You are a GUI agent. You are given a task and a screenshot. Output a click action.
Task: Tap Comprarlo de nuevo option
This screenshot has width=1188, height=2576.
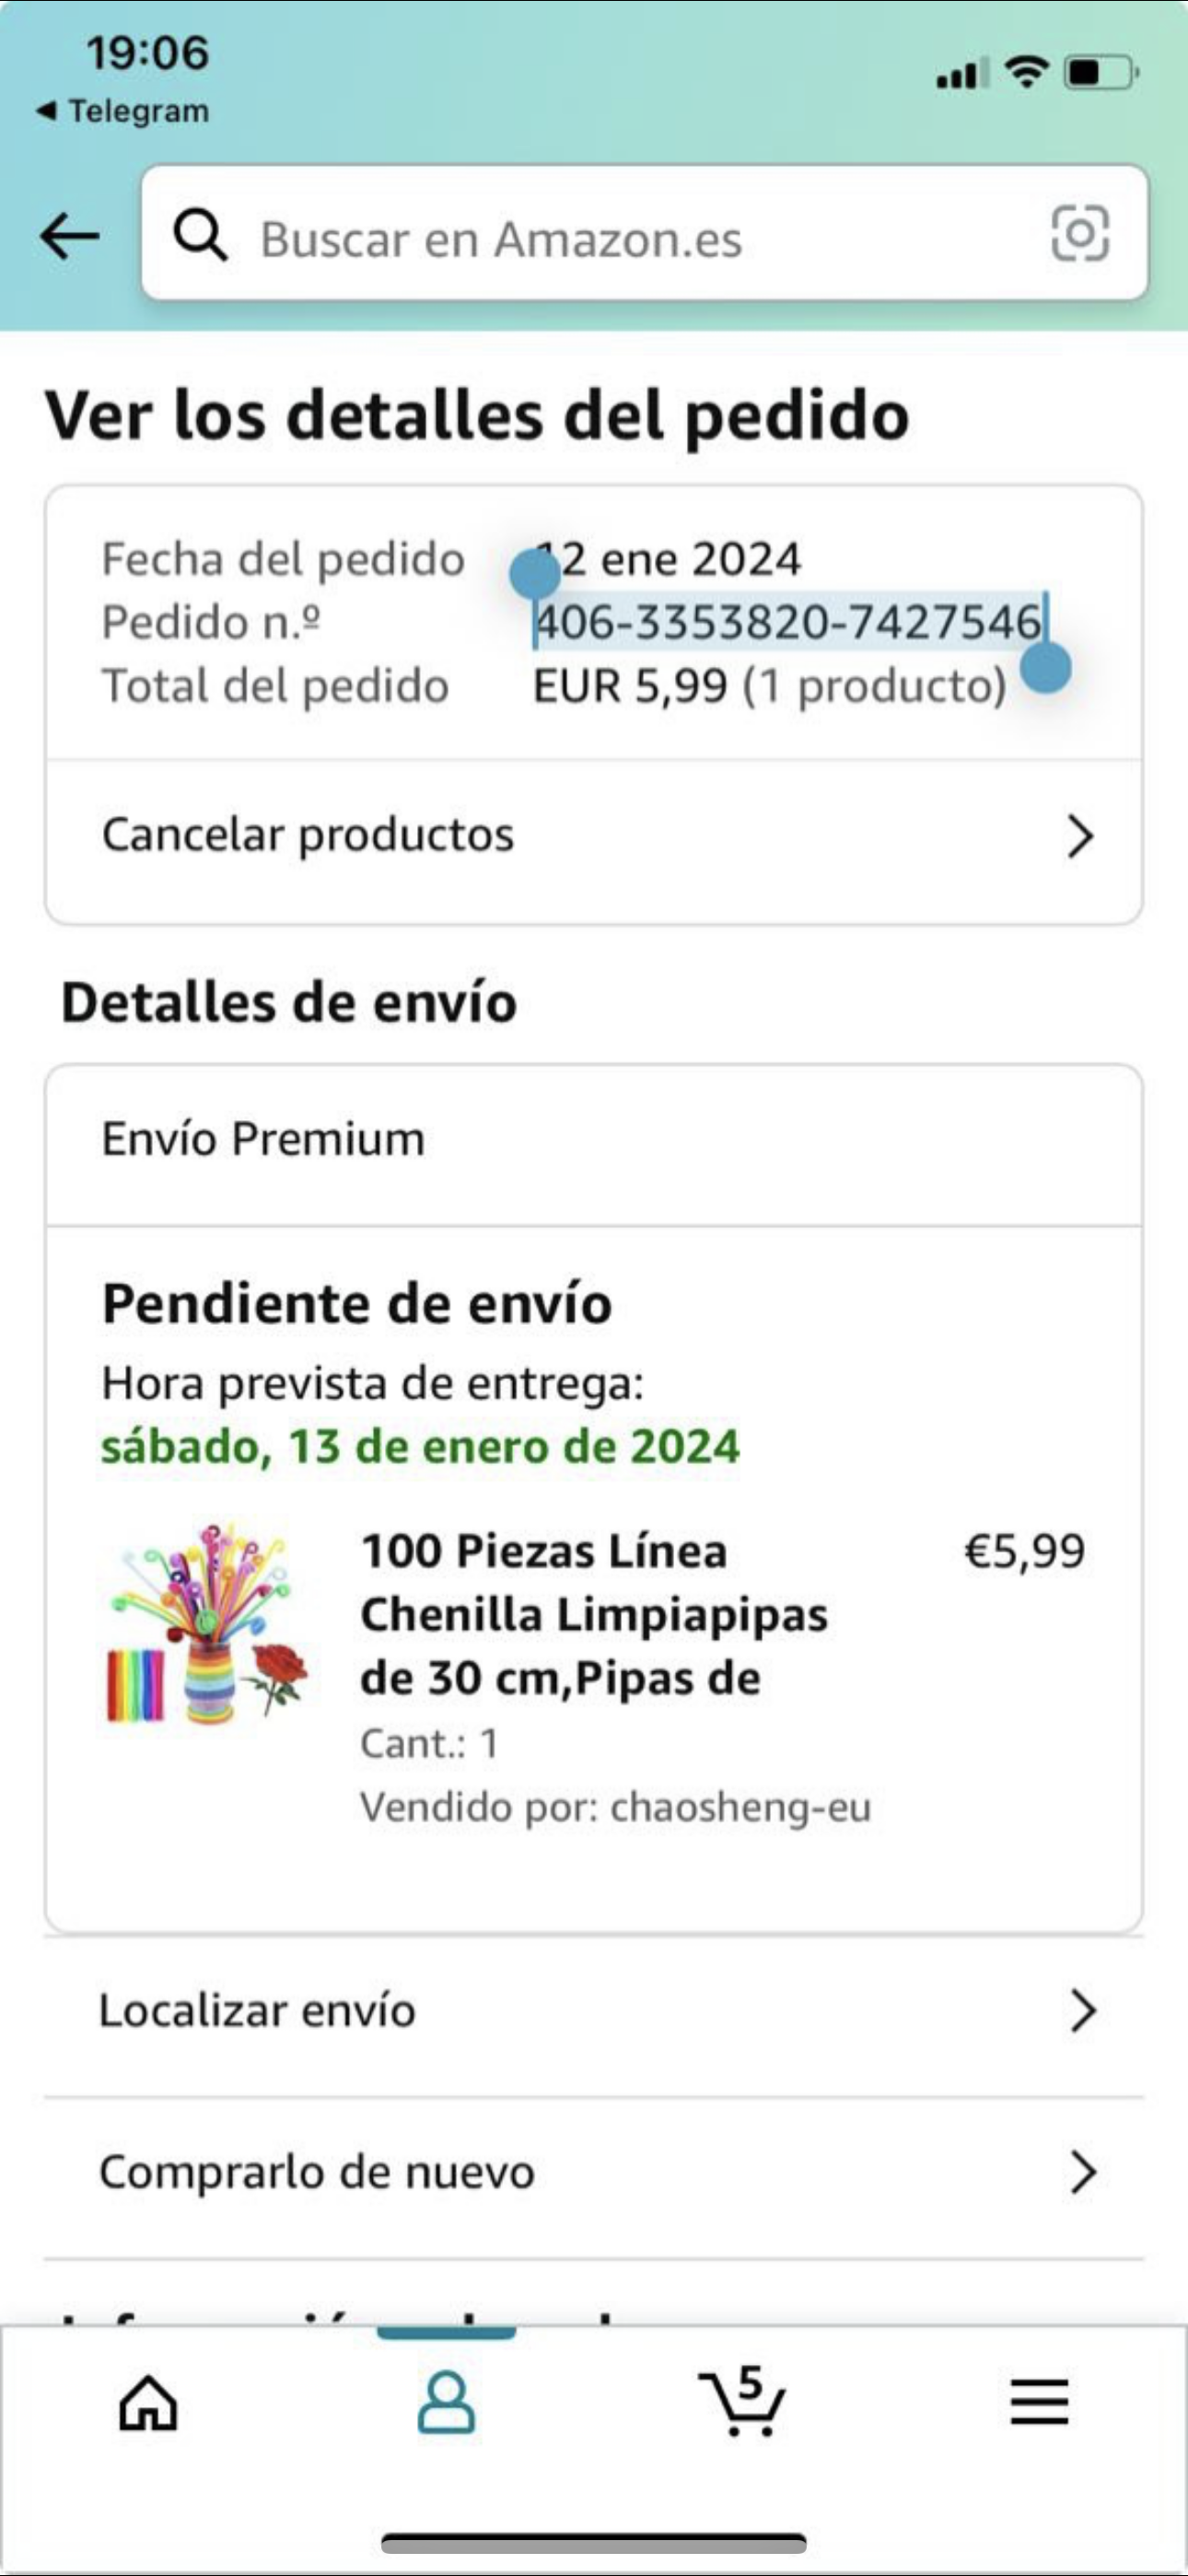click(316, 2173)
